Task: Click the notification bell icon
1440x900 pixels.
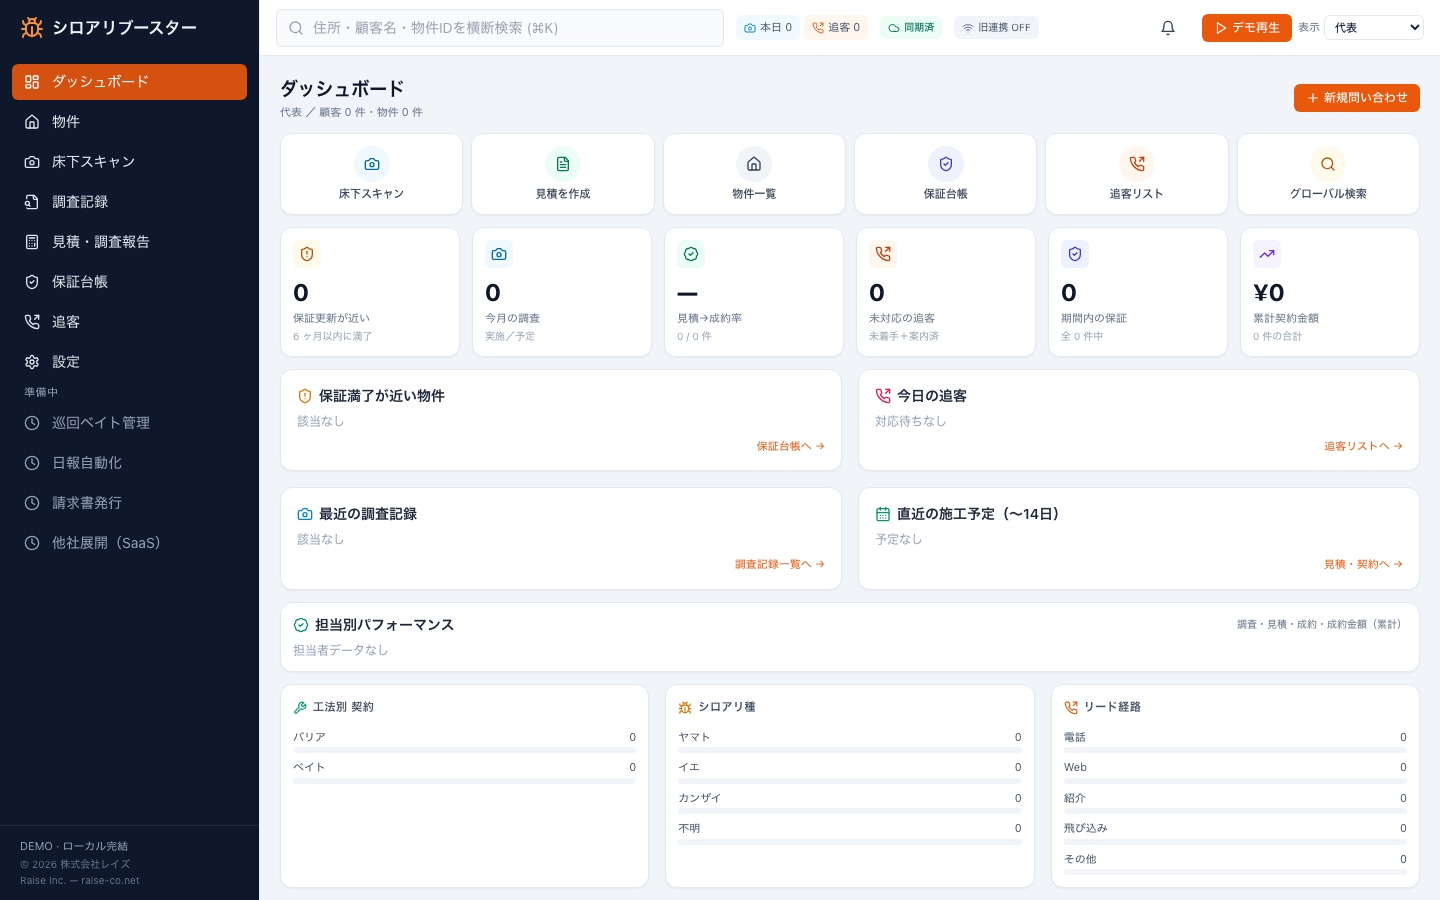Action: [1168, 28]
